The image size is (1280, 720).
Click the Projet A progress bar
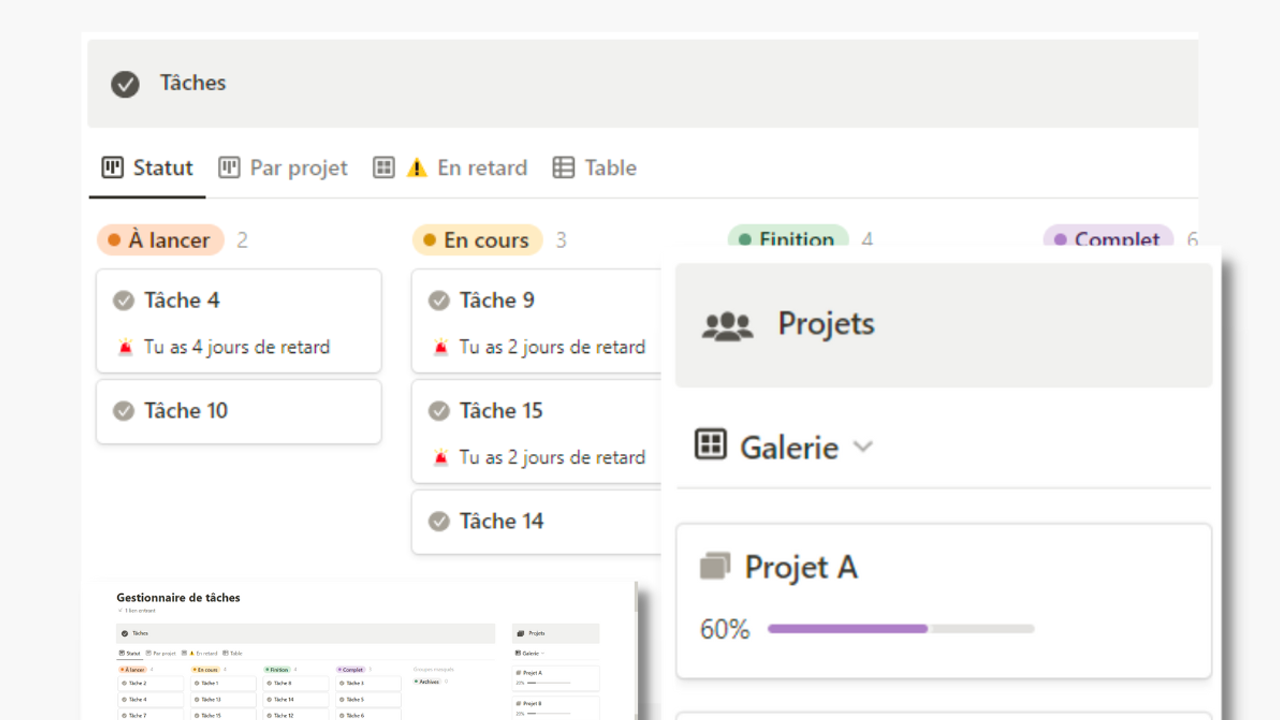(x=901, y=629)
